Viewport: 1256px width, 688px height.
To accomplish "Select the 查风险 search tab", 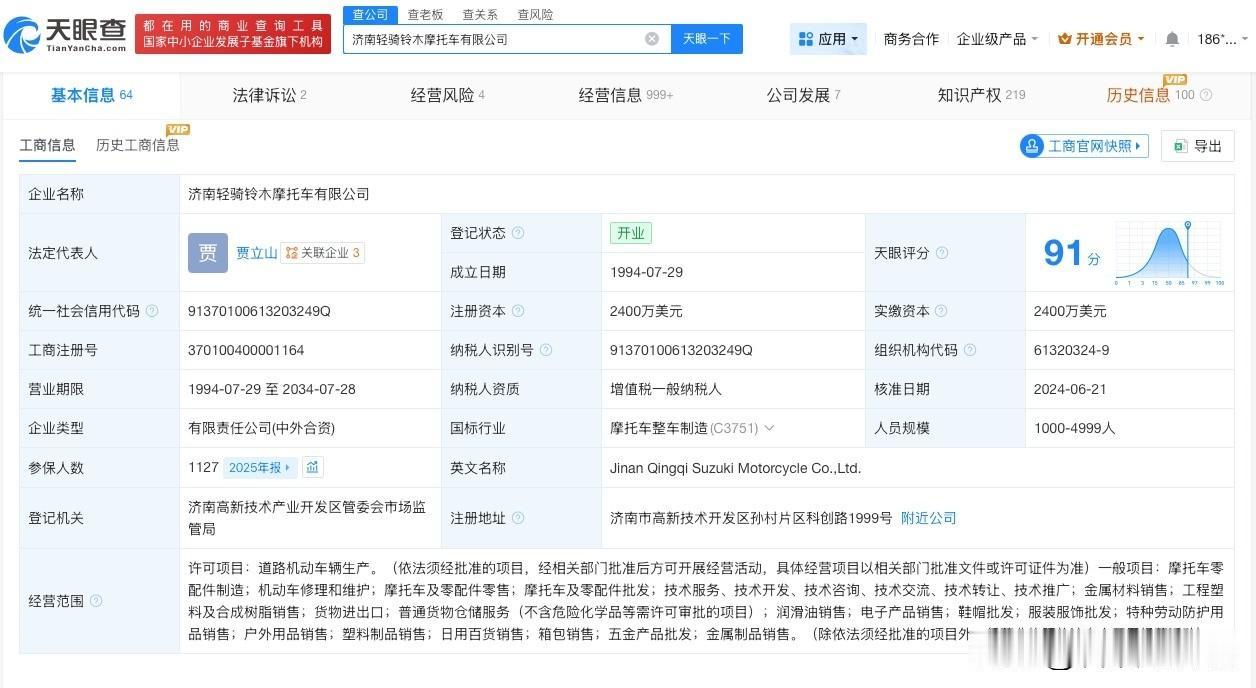I will [535, 14].
